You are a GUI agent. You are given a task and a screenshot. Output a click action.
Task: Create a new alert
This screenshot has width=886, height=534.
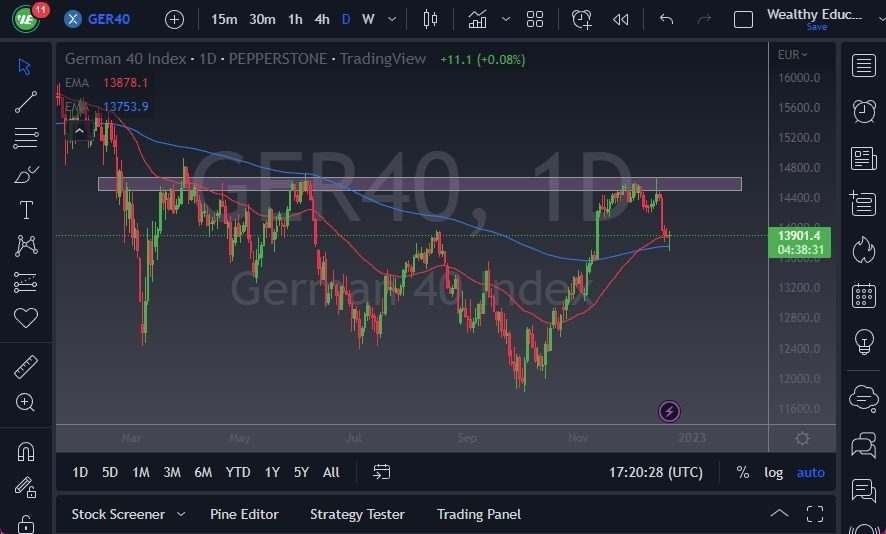pos(581,20)
